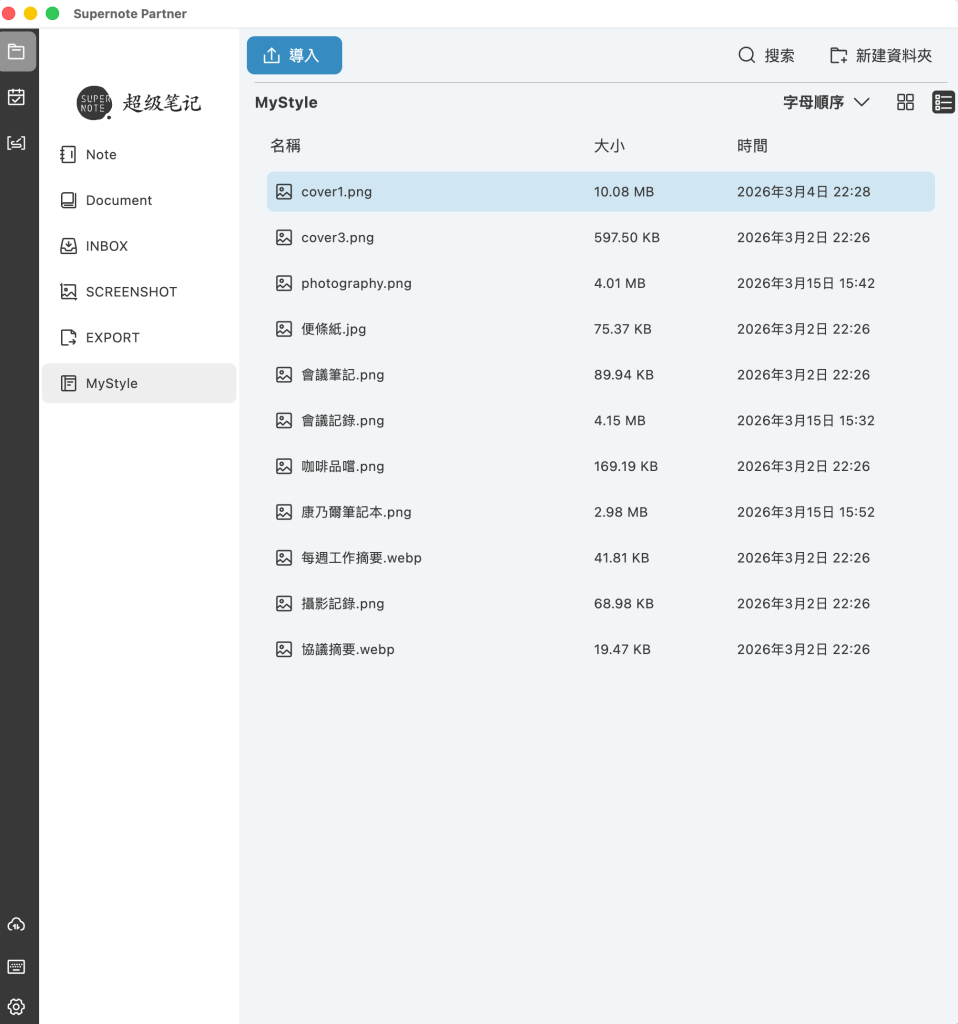This screenshot has height=1024, width=958.
Task: Click the MyStyle template icon
Action: [68, 383]
